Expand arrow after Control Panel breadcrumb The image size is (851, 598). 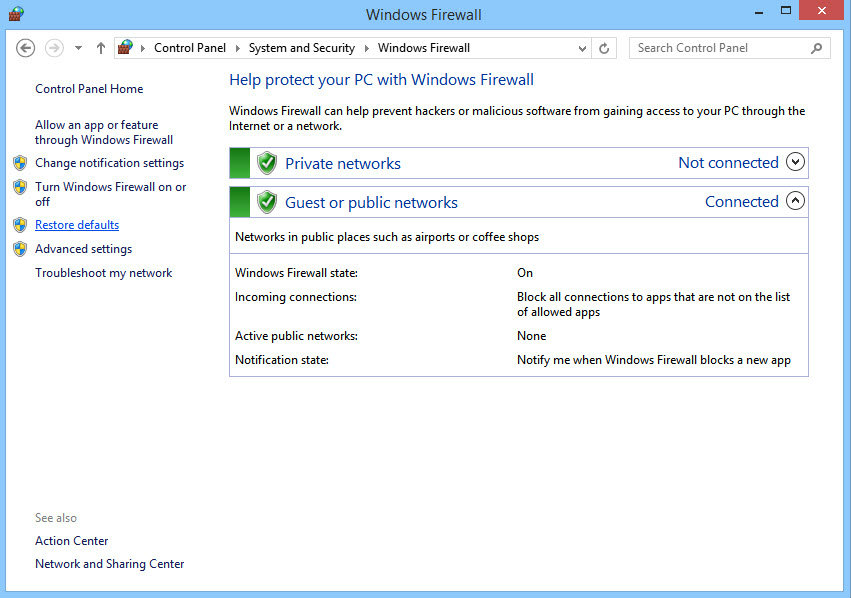[237, 48]
